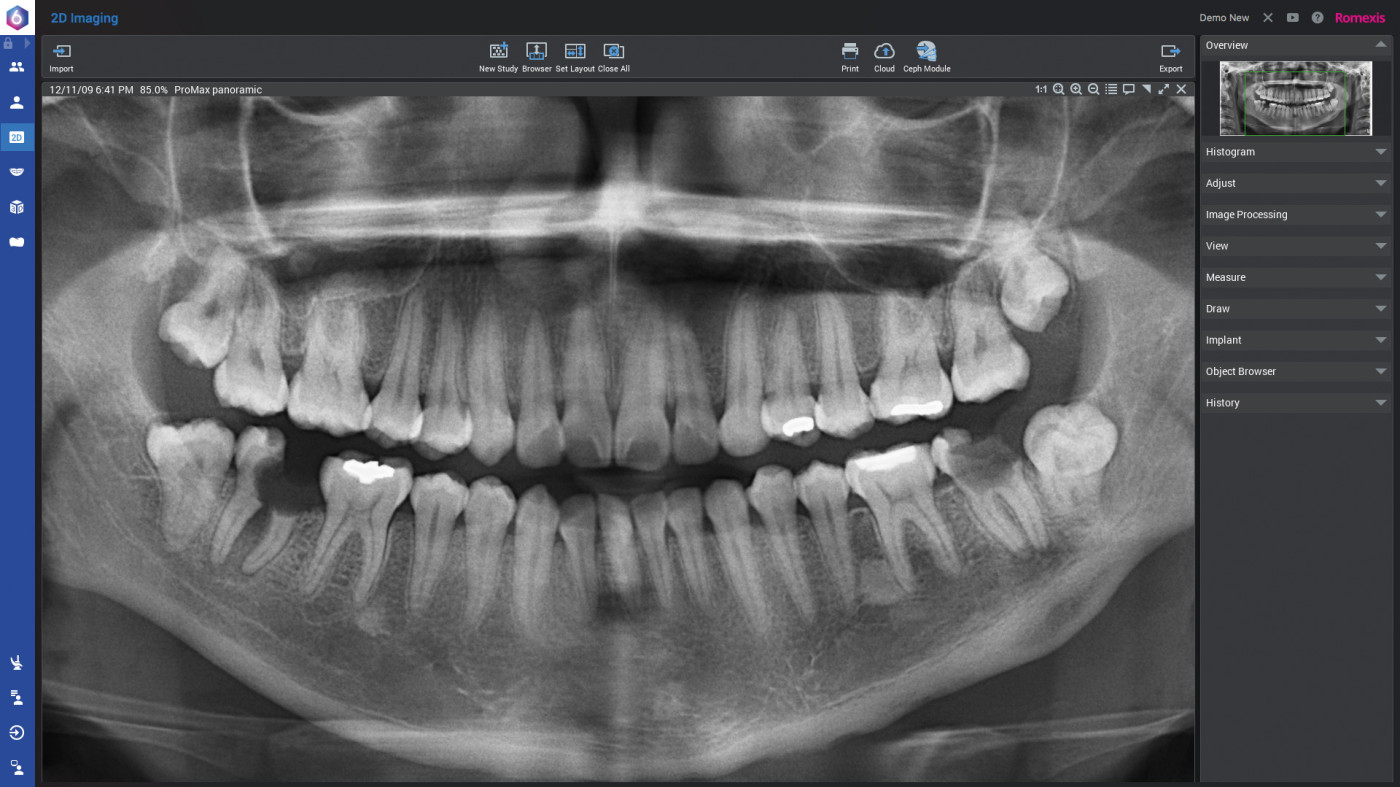Expand the Image Processing panel
The height and width of the screenshot is (787, 1400).
1295,215
